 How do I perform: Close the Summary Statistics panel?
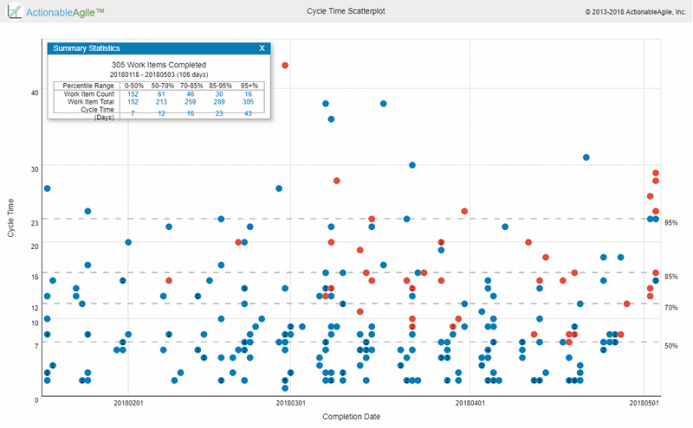click(262, 48)
